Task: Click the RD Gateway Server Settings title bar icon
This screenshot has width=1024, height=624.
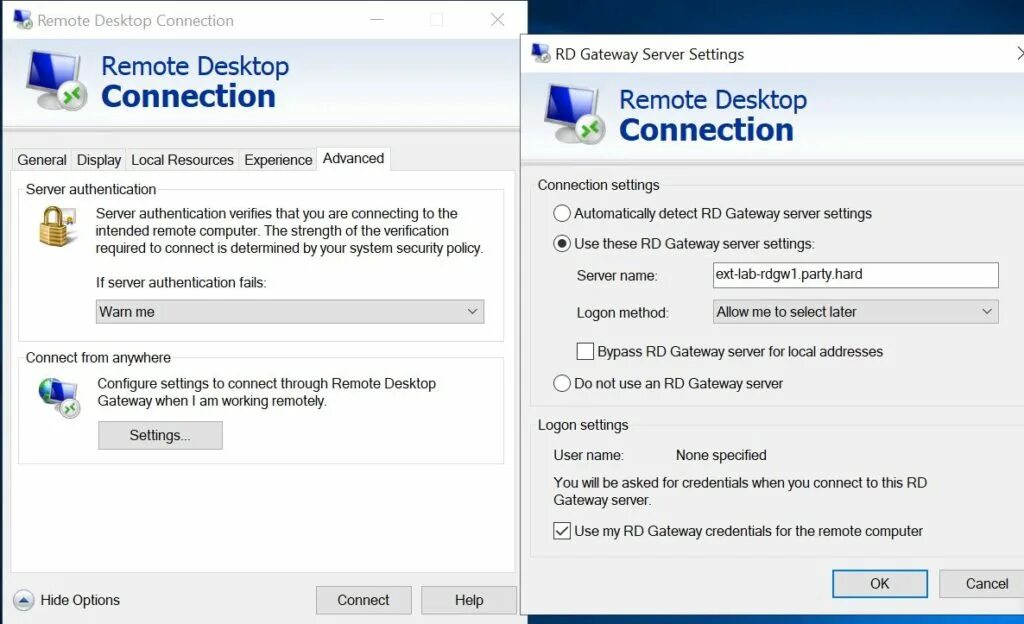Action: click(x=541, y=54)
